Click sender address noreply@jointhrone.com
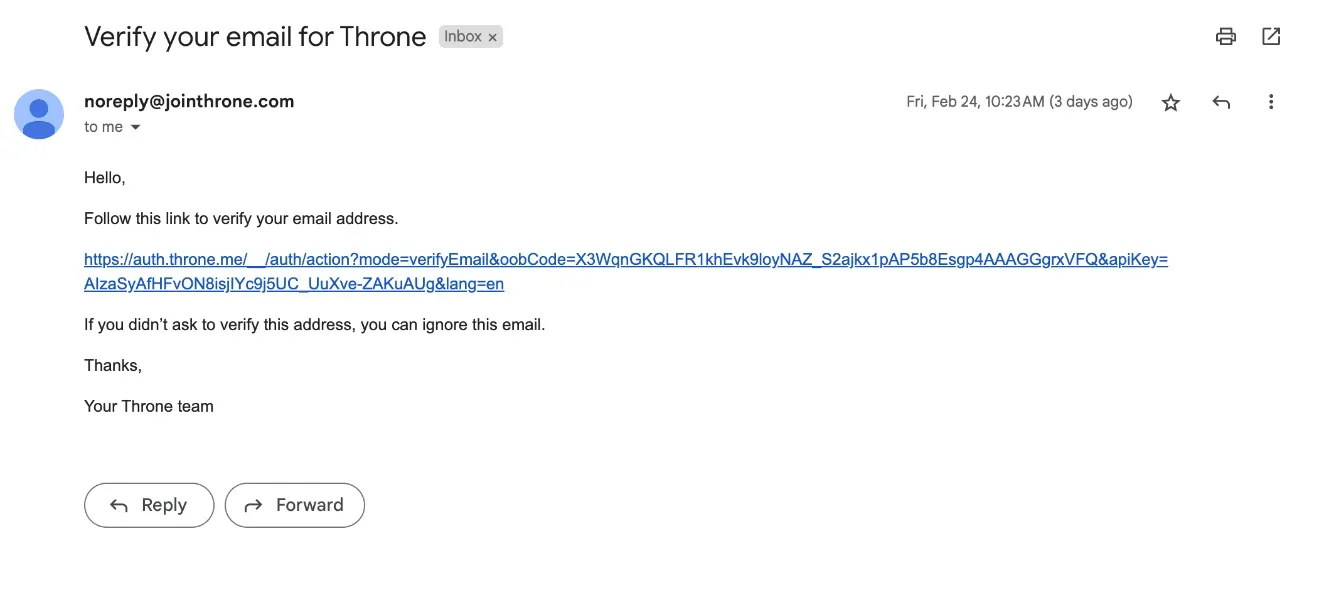 pos(189,101)
